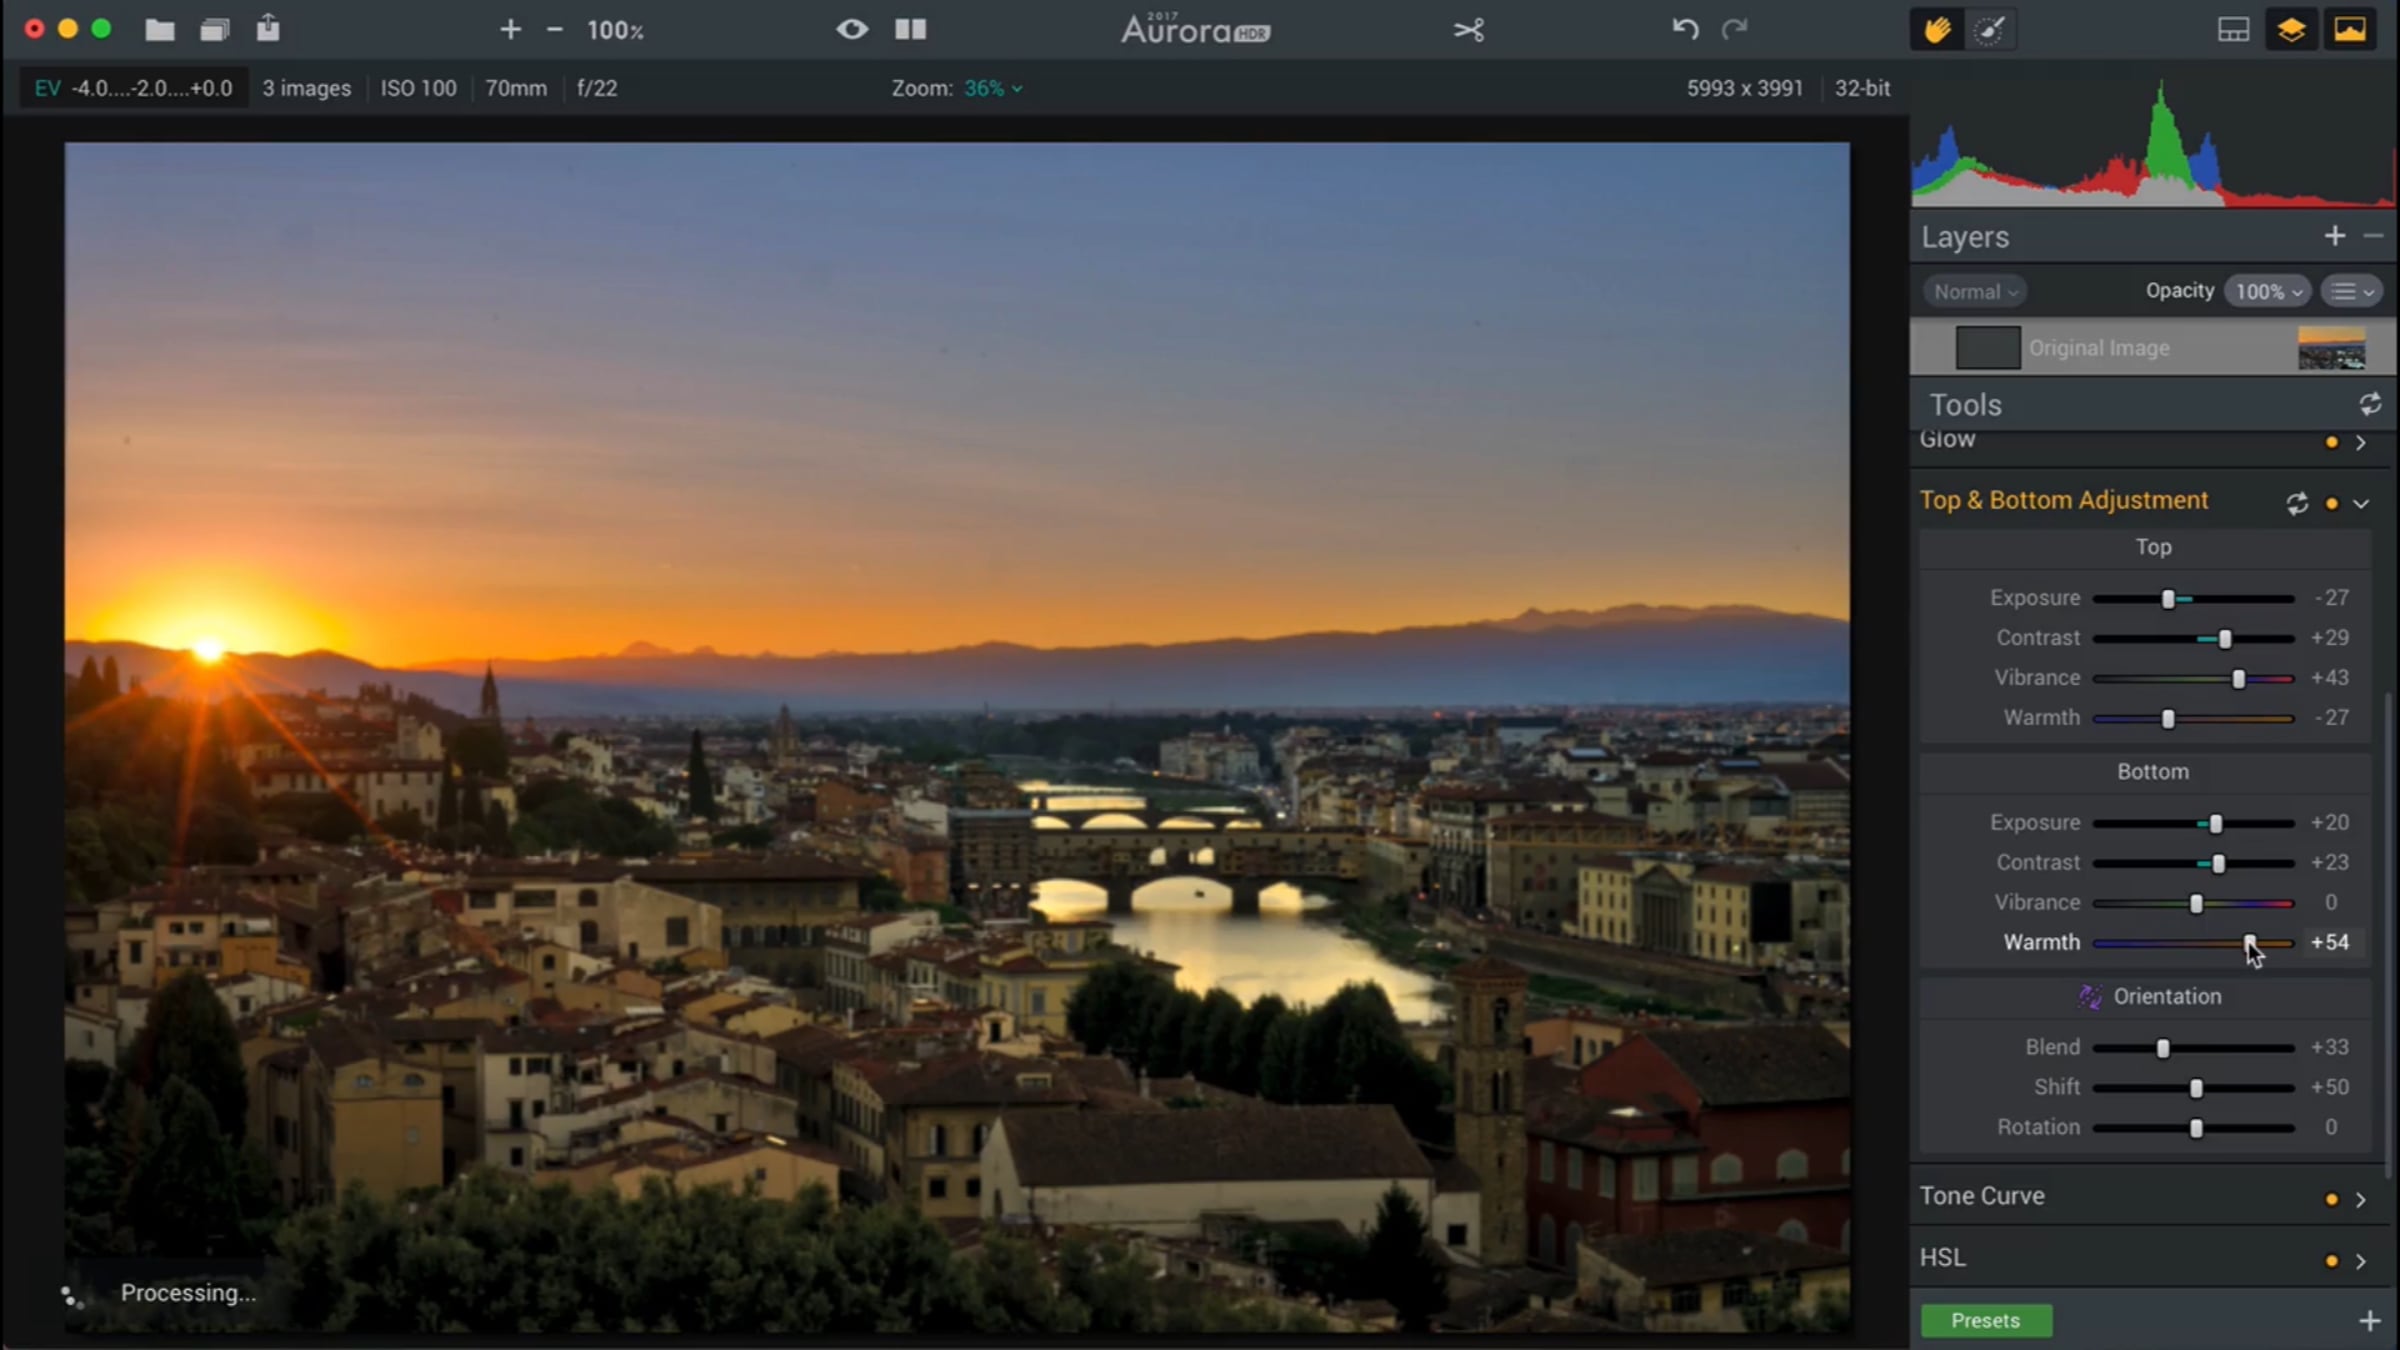
Task: Click the export share icon
Action: (x=268, y=28)
